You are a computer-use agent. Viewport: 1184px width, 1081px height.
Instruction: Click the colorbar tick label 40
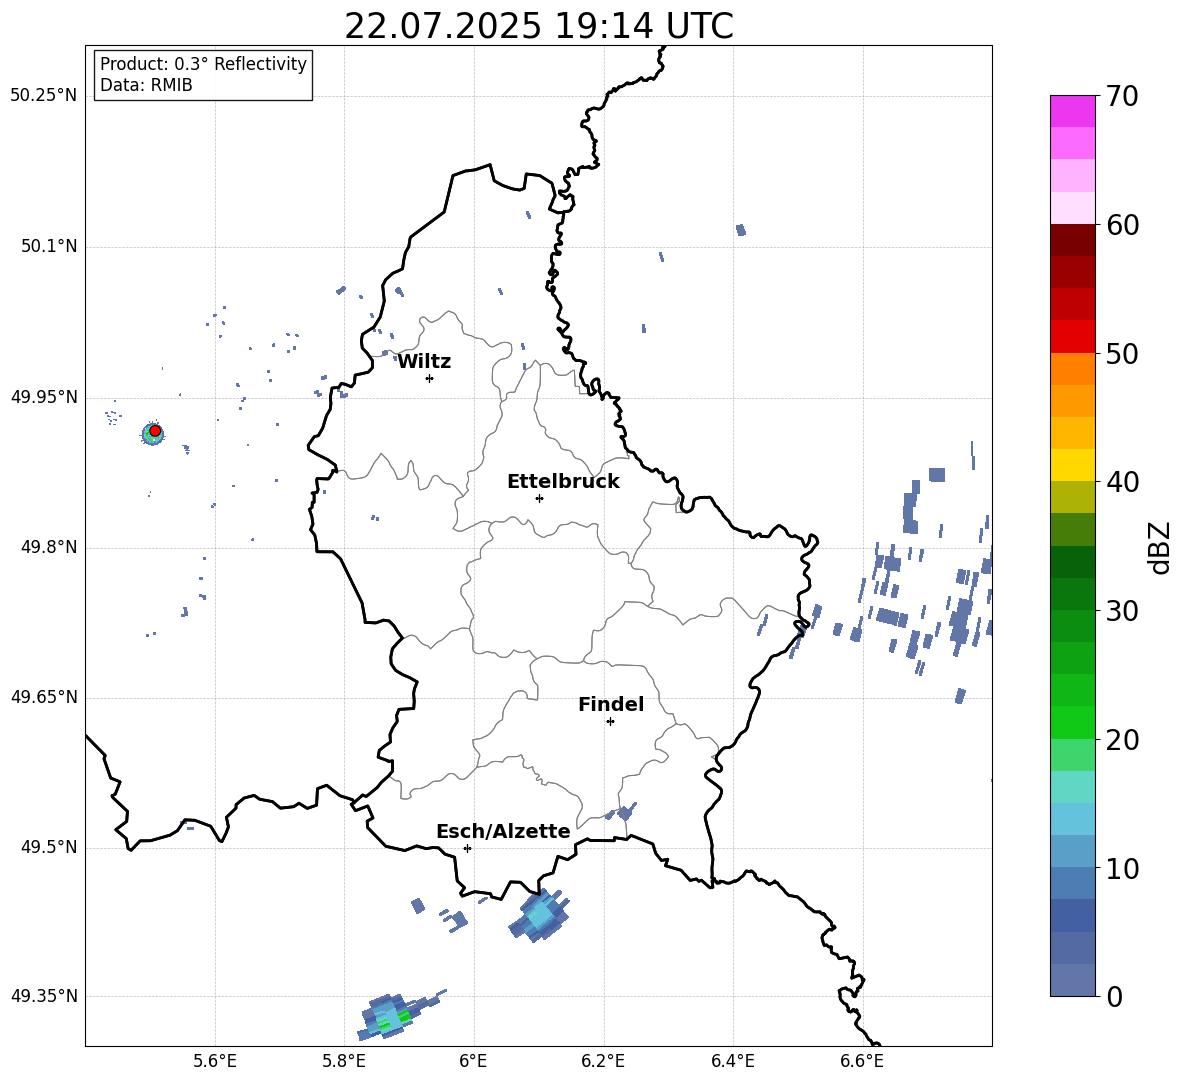(x=1121, y=482)
